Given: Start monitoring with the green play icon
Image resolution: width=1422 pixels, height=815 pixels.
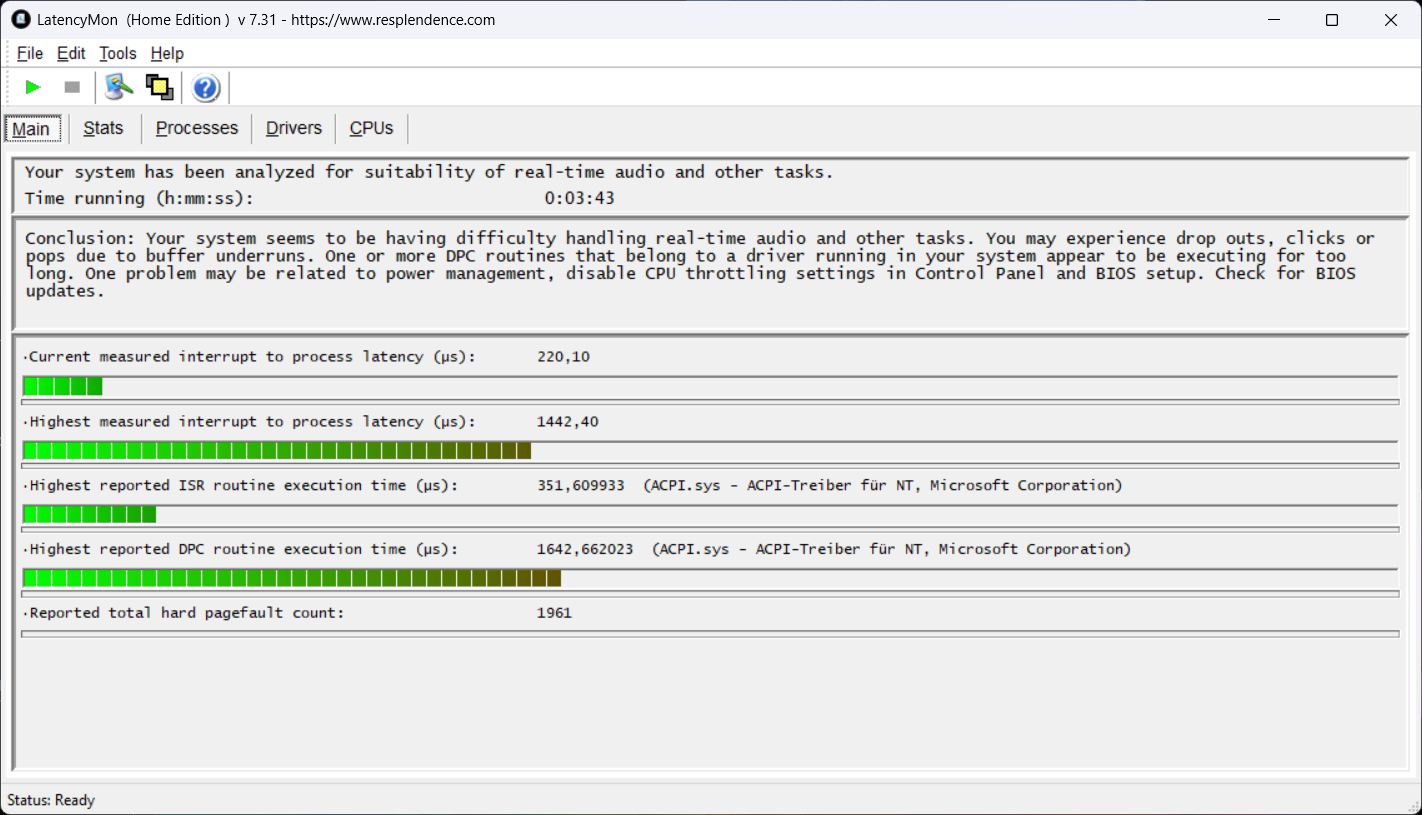Looking at the screenshot, I should pyautogui.click(x=33, y=88).
